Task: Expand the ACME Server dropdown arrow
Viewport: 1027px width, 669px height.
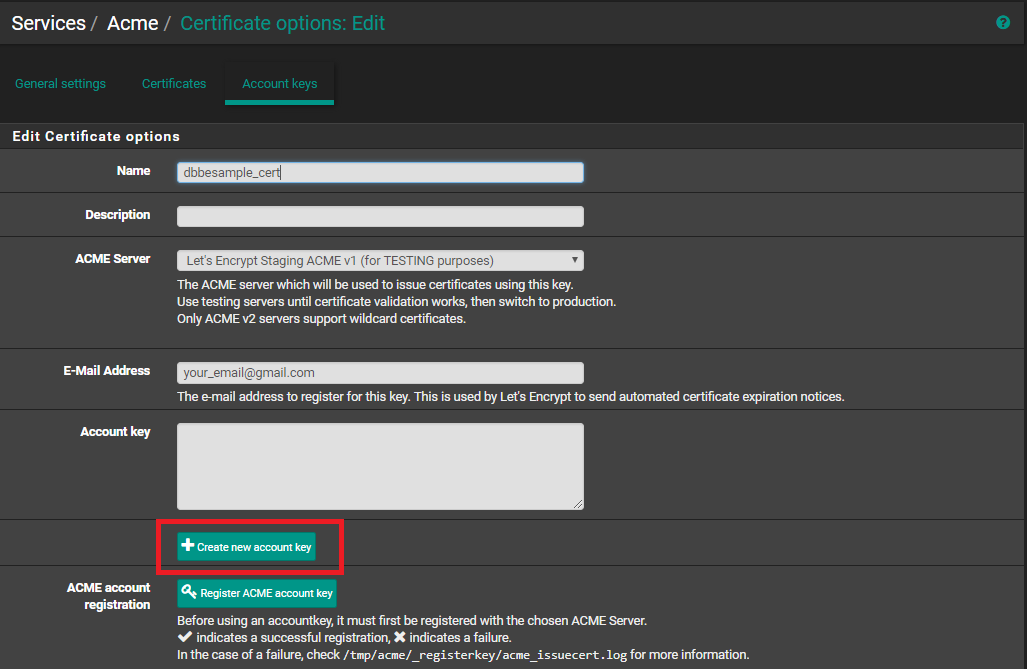Action: click(575, 260)
